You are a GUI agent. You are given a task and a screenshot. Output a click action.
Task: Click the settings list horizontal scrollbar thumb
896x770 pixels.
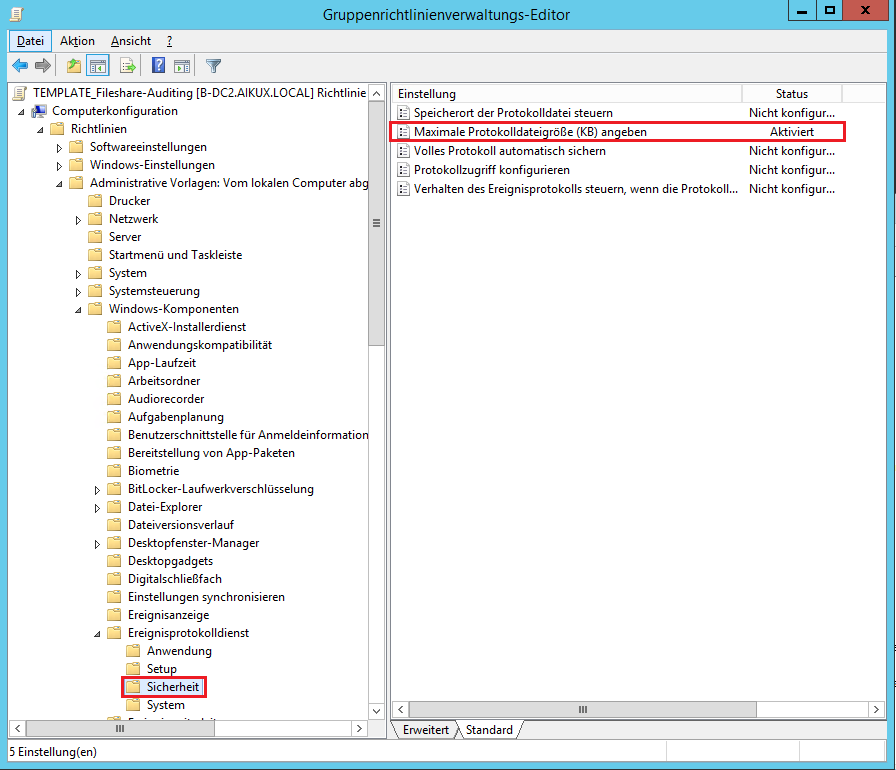tap(583, 709)
